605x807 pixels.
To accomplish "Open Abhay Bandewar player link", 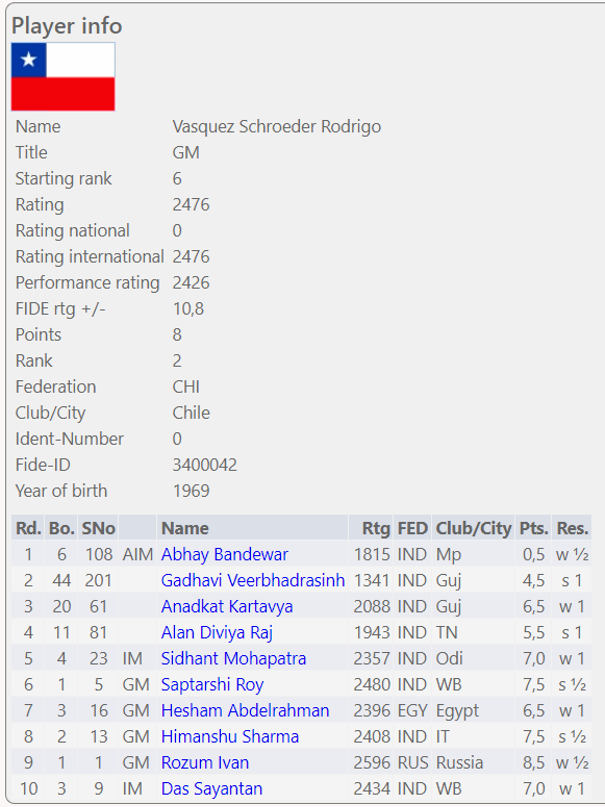I will point(224,554).
